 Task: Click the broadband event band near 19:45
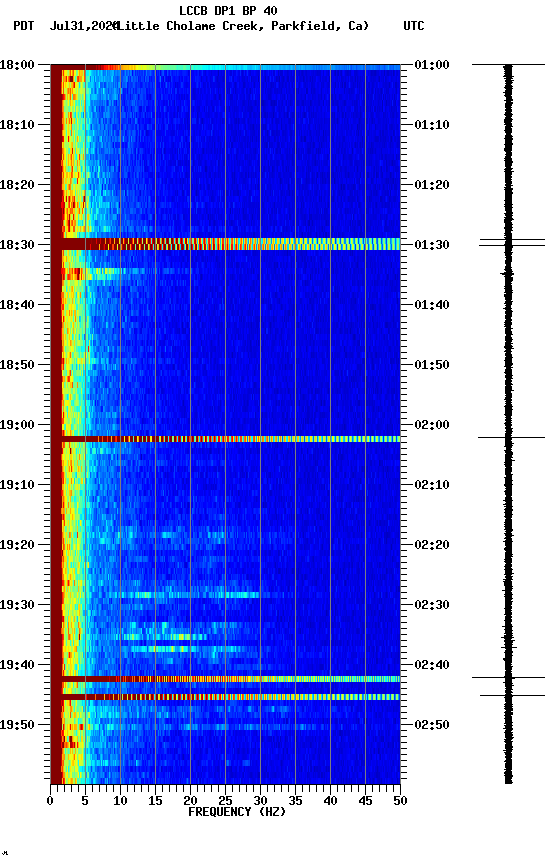point(225,698)
